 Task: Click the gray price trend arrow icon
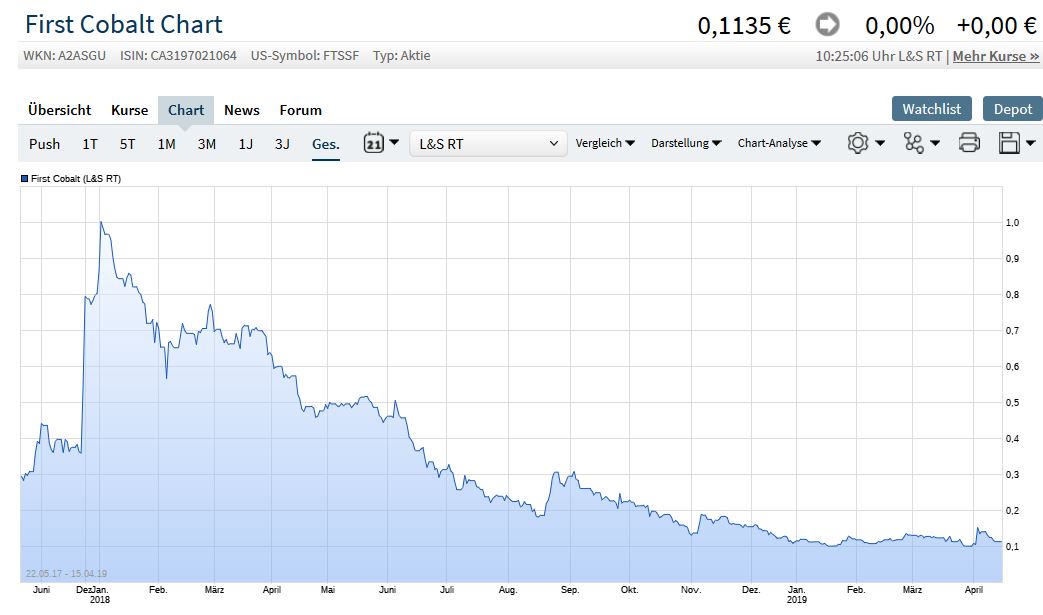(827, 25)
